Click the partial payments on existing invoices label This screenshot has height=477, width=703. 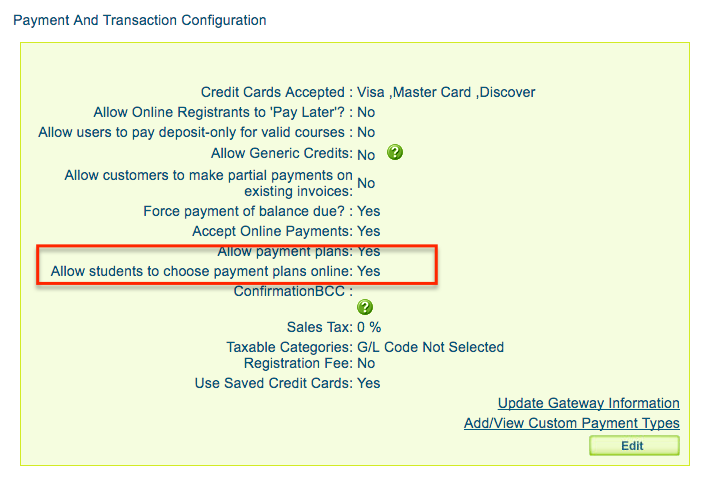pyautogui.click(x=208, y=183)
